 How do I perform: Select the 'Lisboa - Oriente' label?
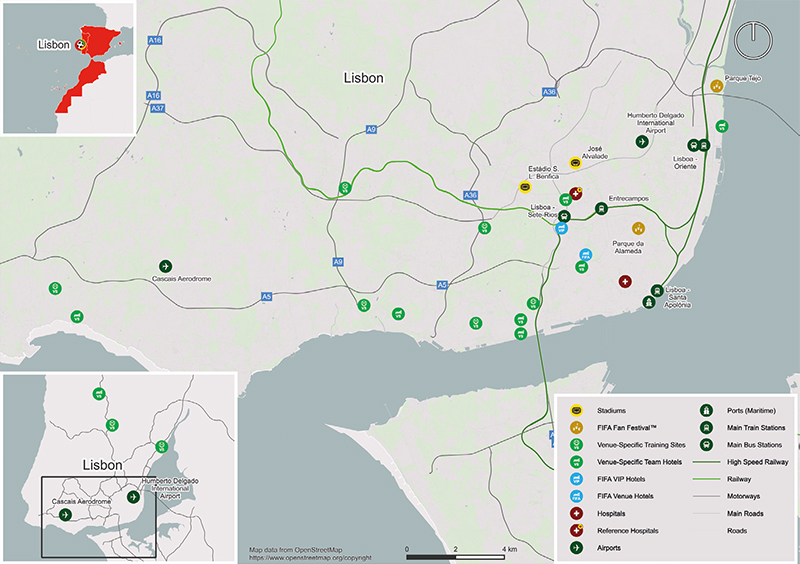[685, 163]
